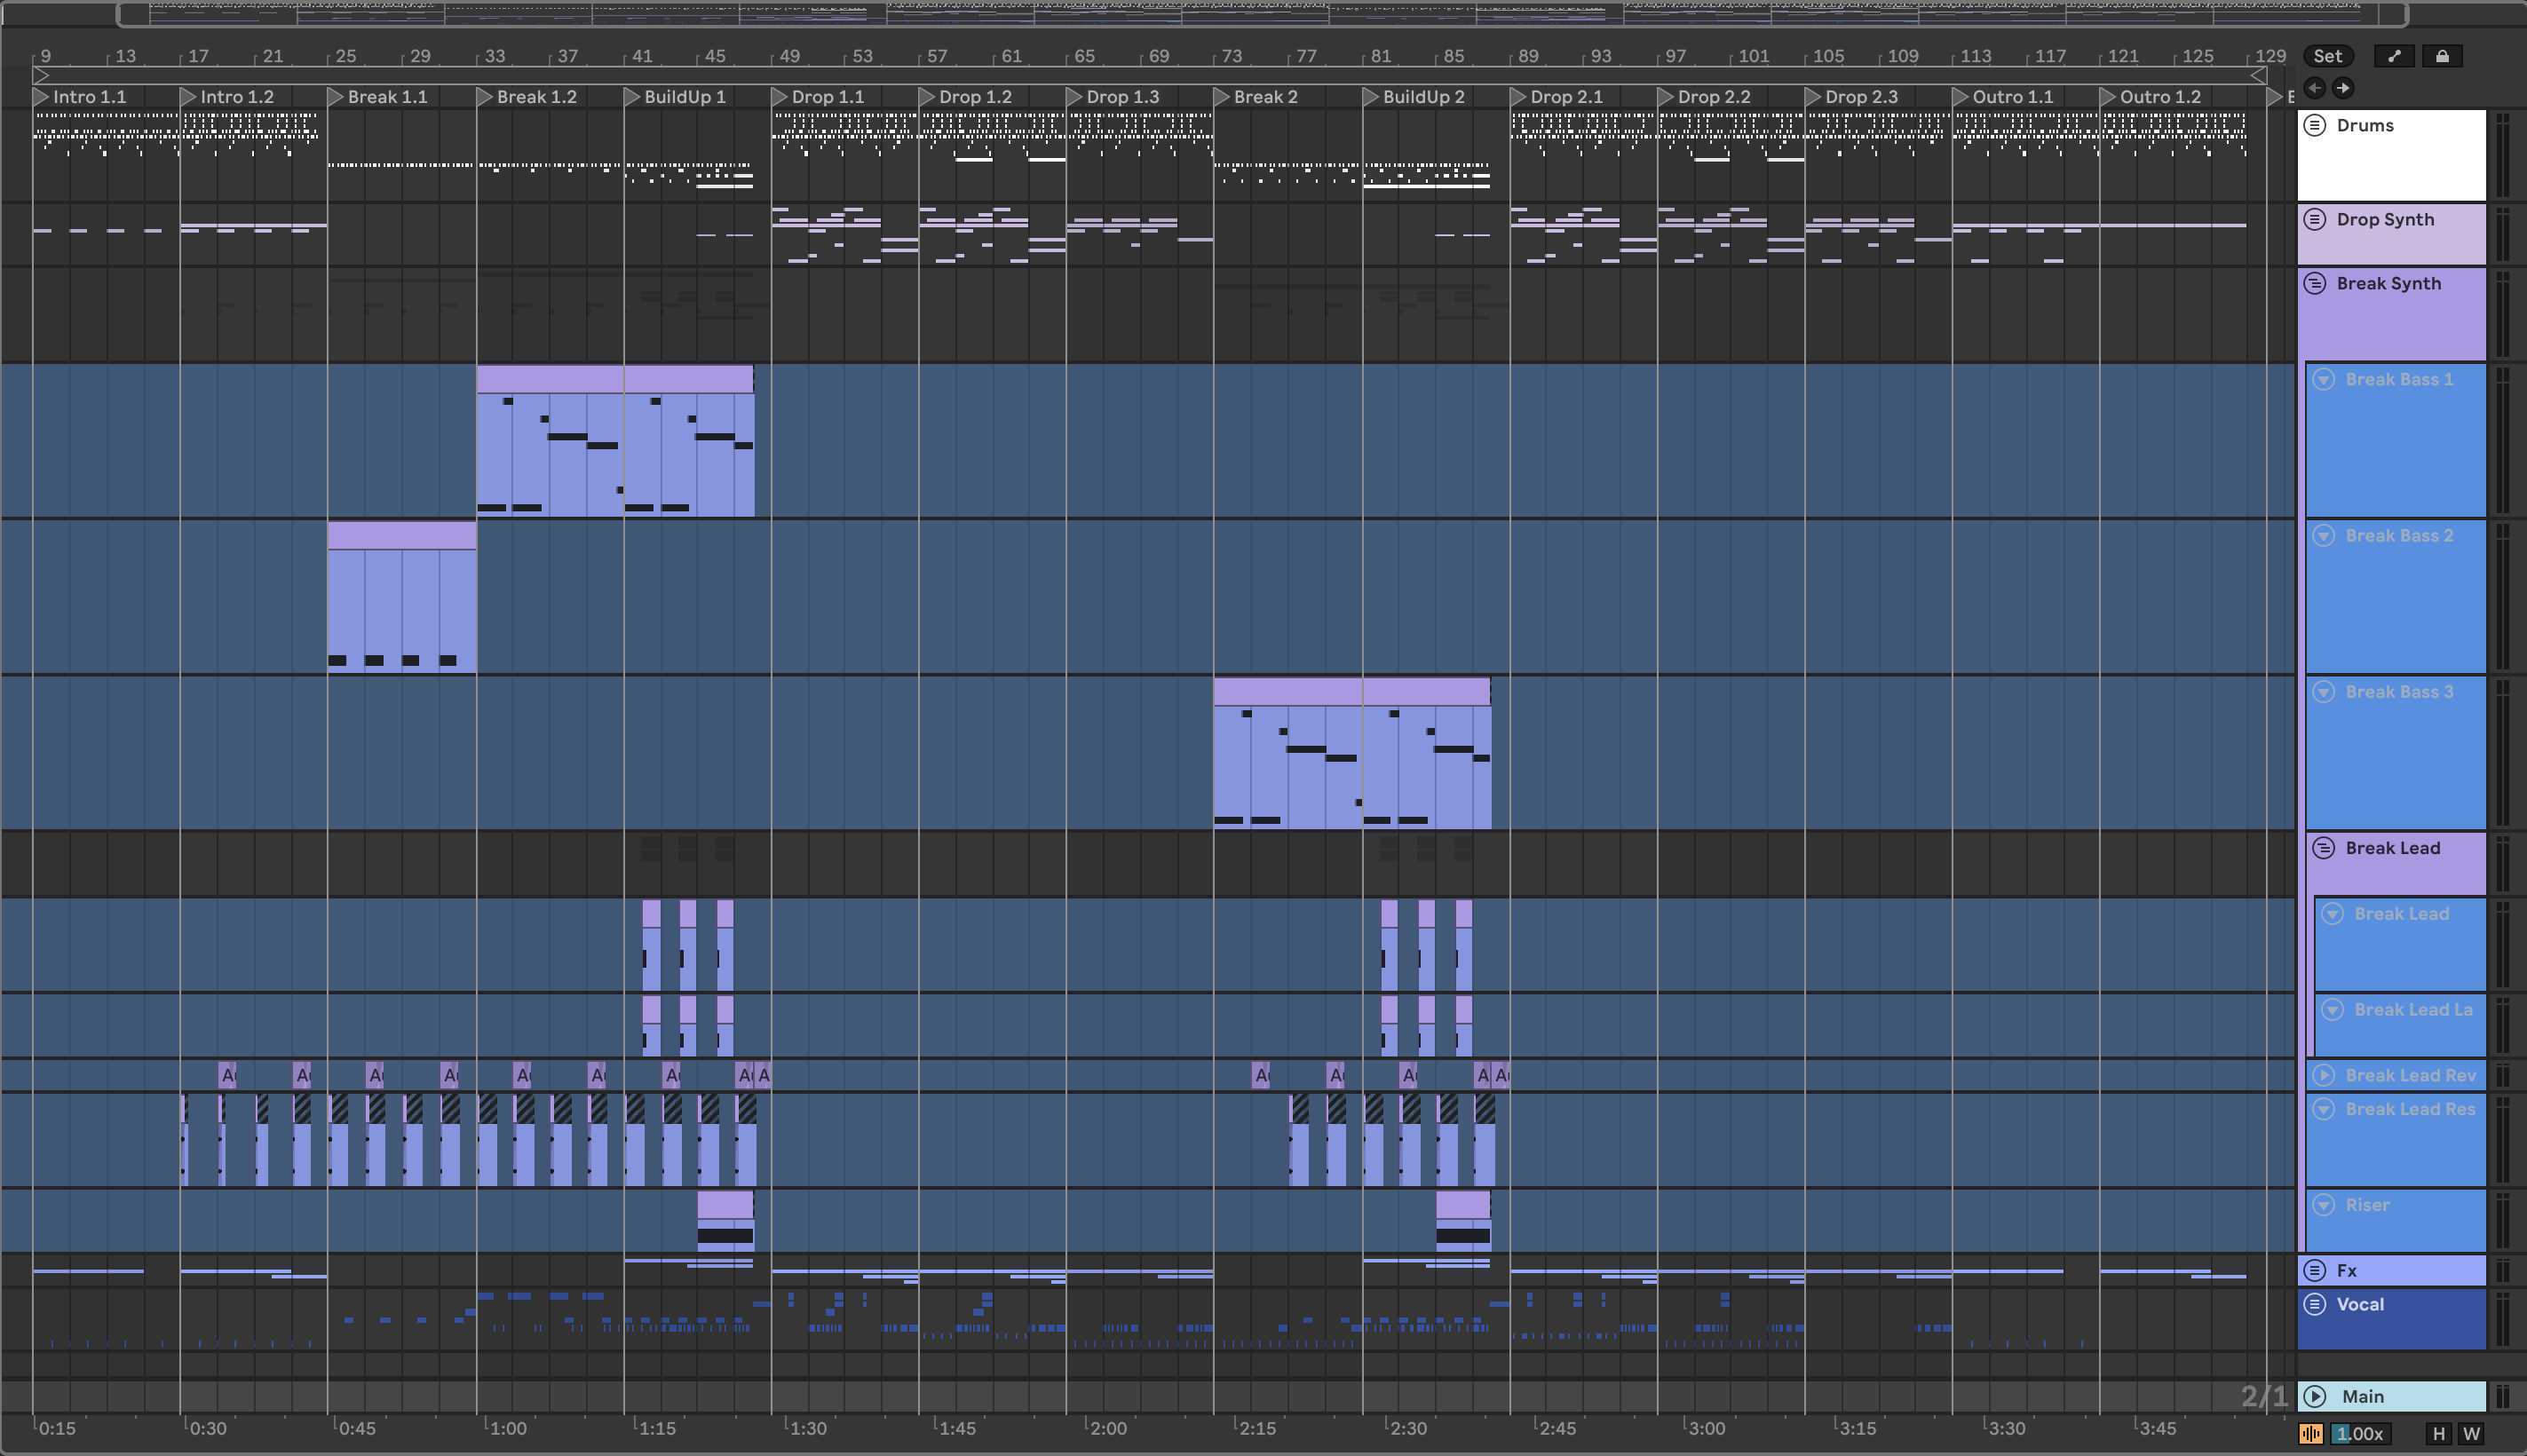Click the Break Lead group fold icon
The image size is (2527, 1456).
(2324, 848)
